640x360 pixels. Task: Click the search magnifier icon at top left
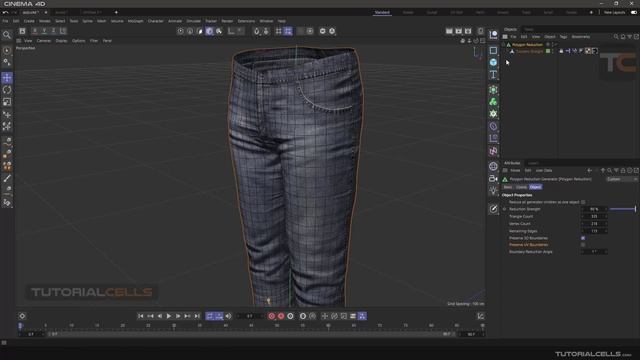pyautogui.click(x=7, y=35)
